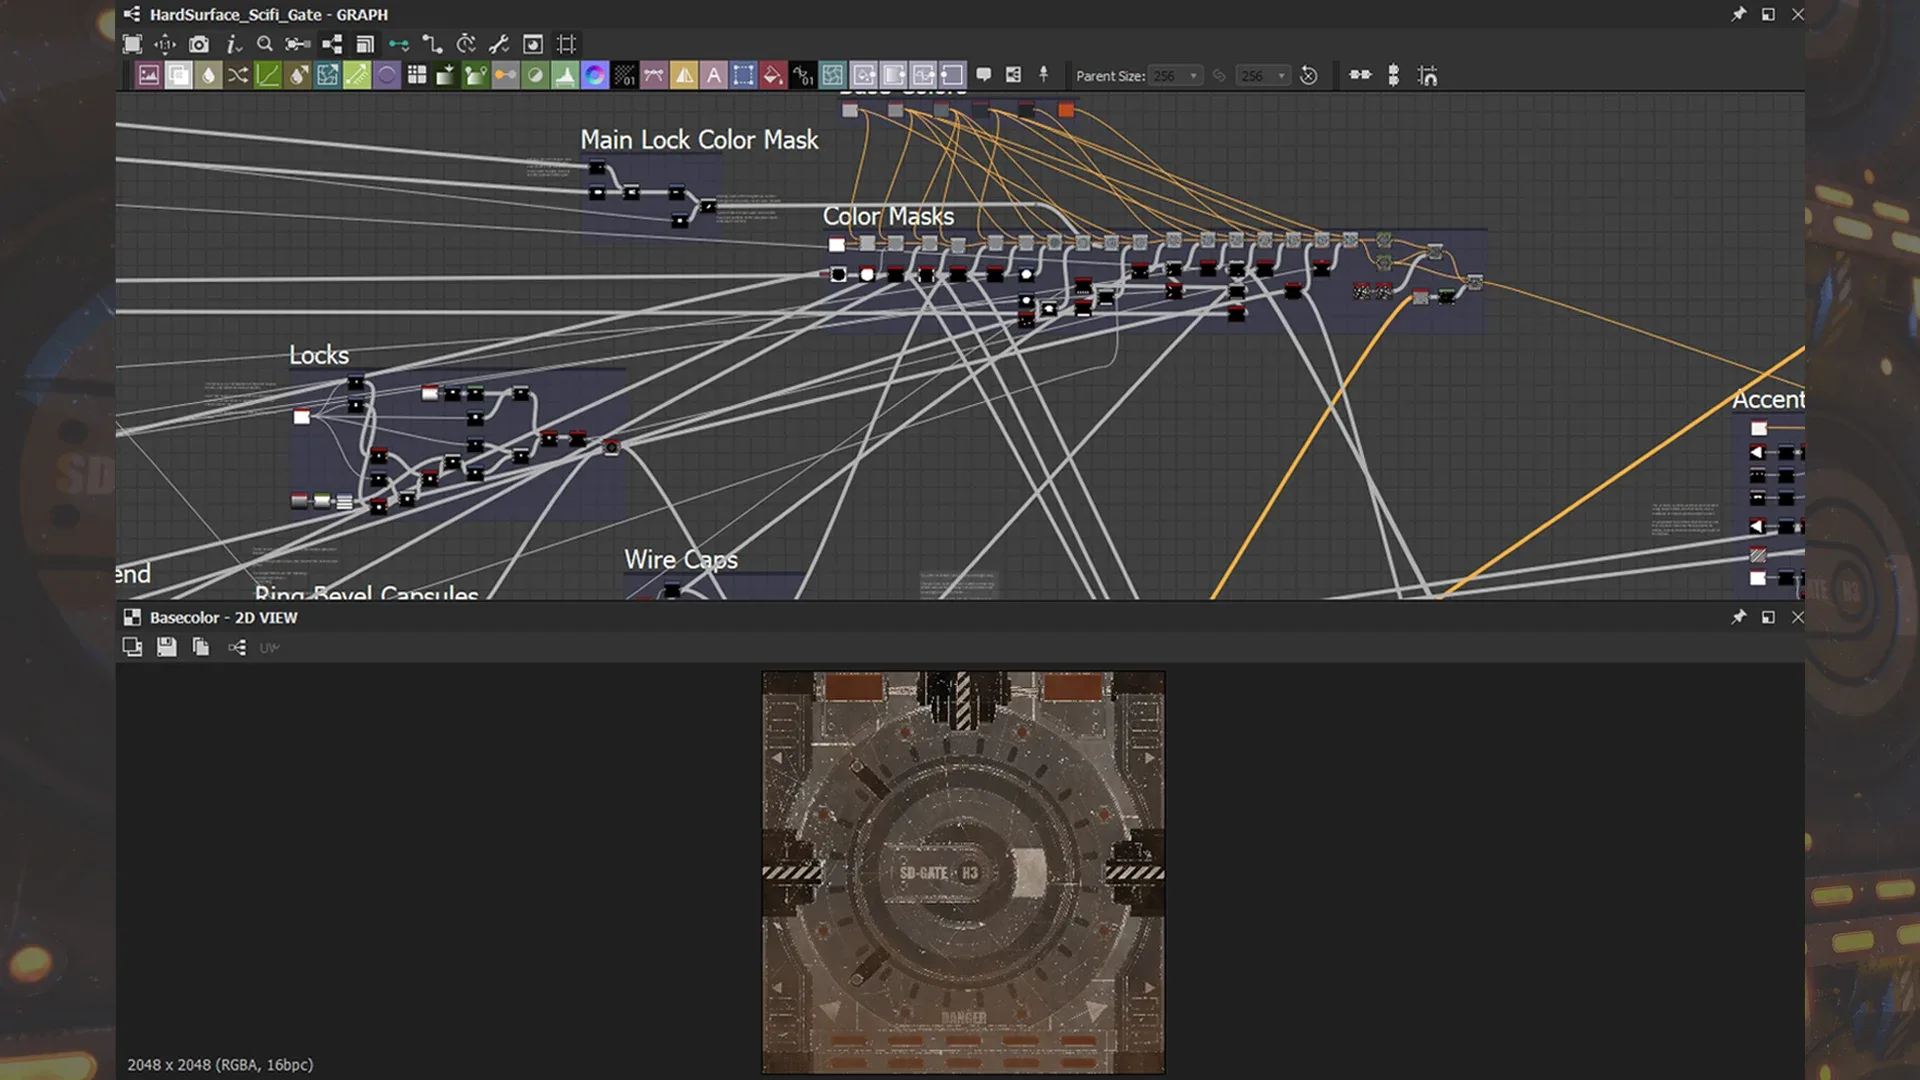
Task: Open the HSL color wheel node tool
Action: [594, 75]
